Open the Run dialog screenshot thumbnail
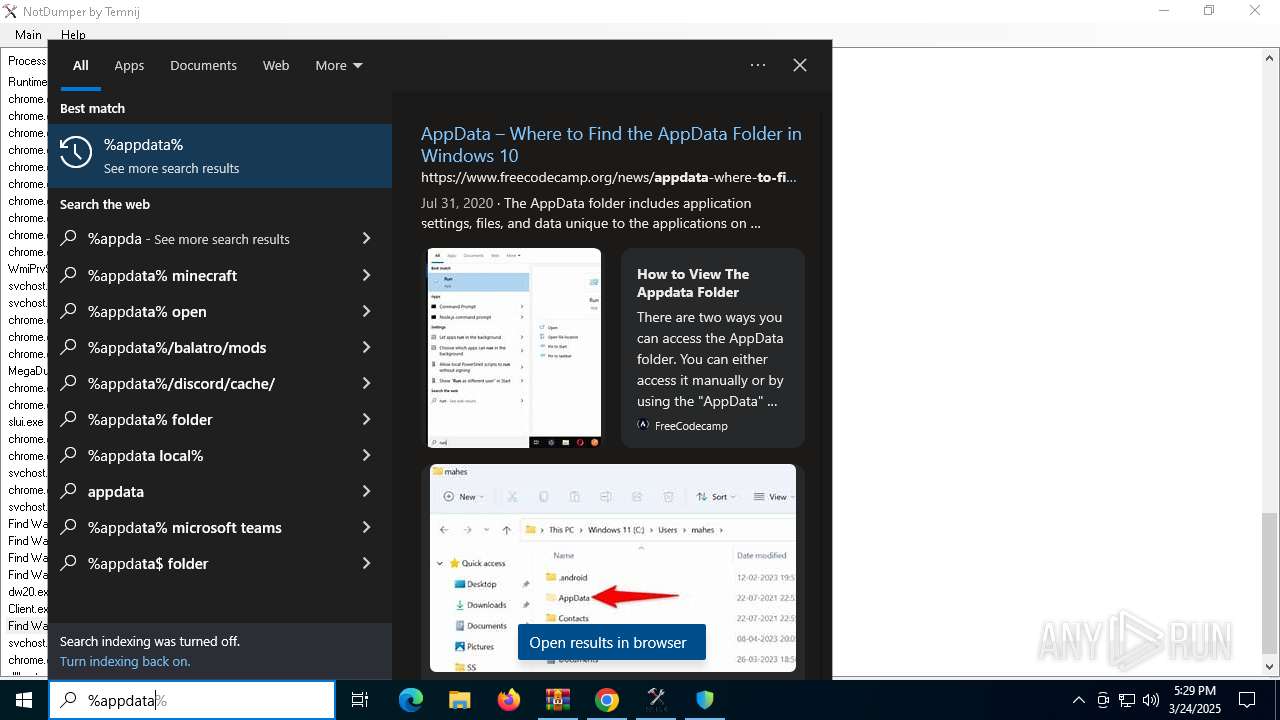 (514, 348)
